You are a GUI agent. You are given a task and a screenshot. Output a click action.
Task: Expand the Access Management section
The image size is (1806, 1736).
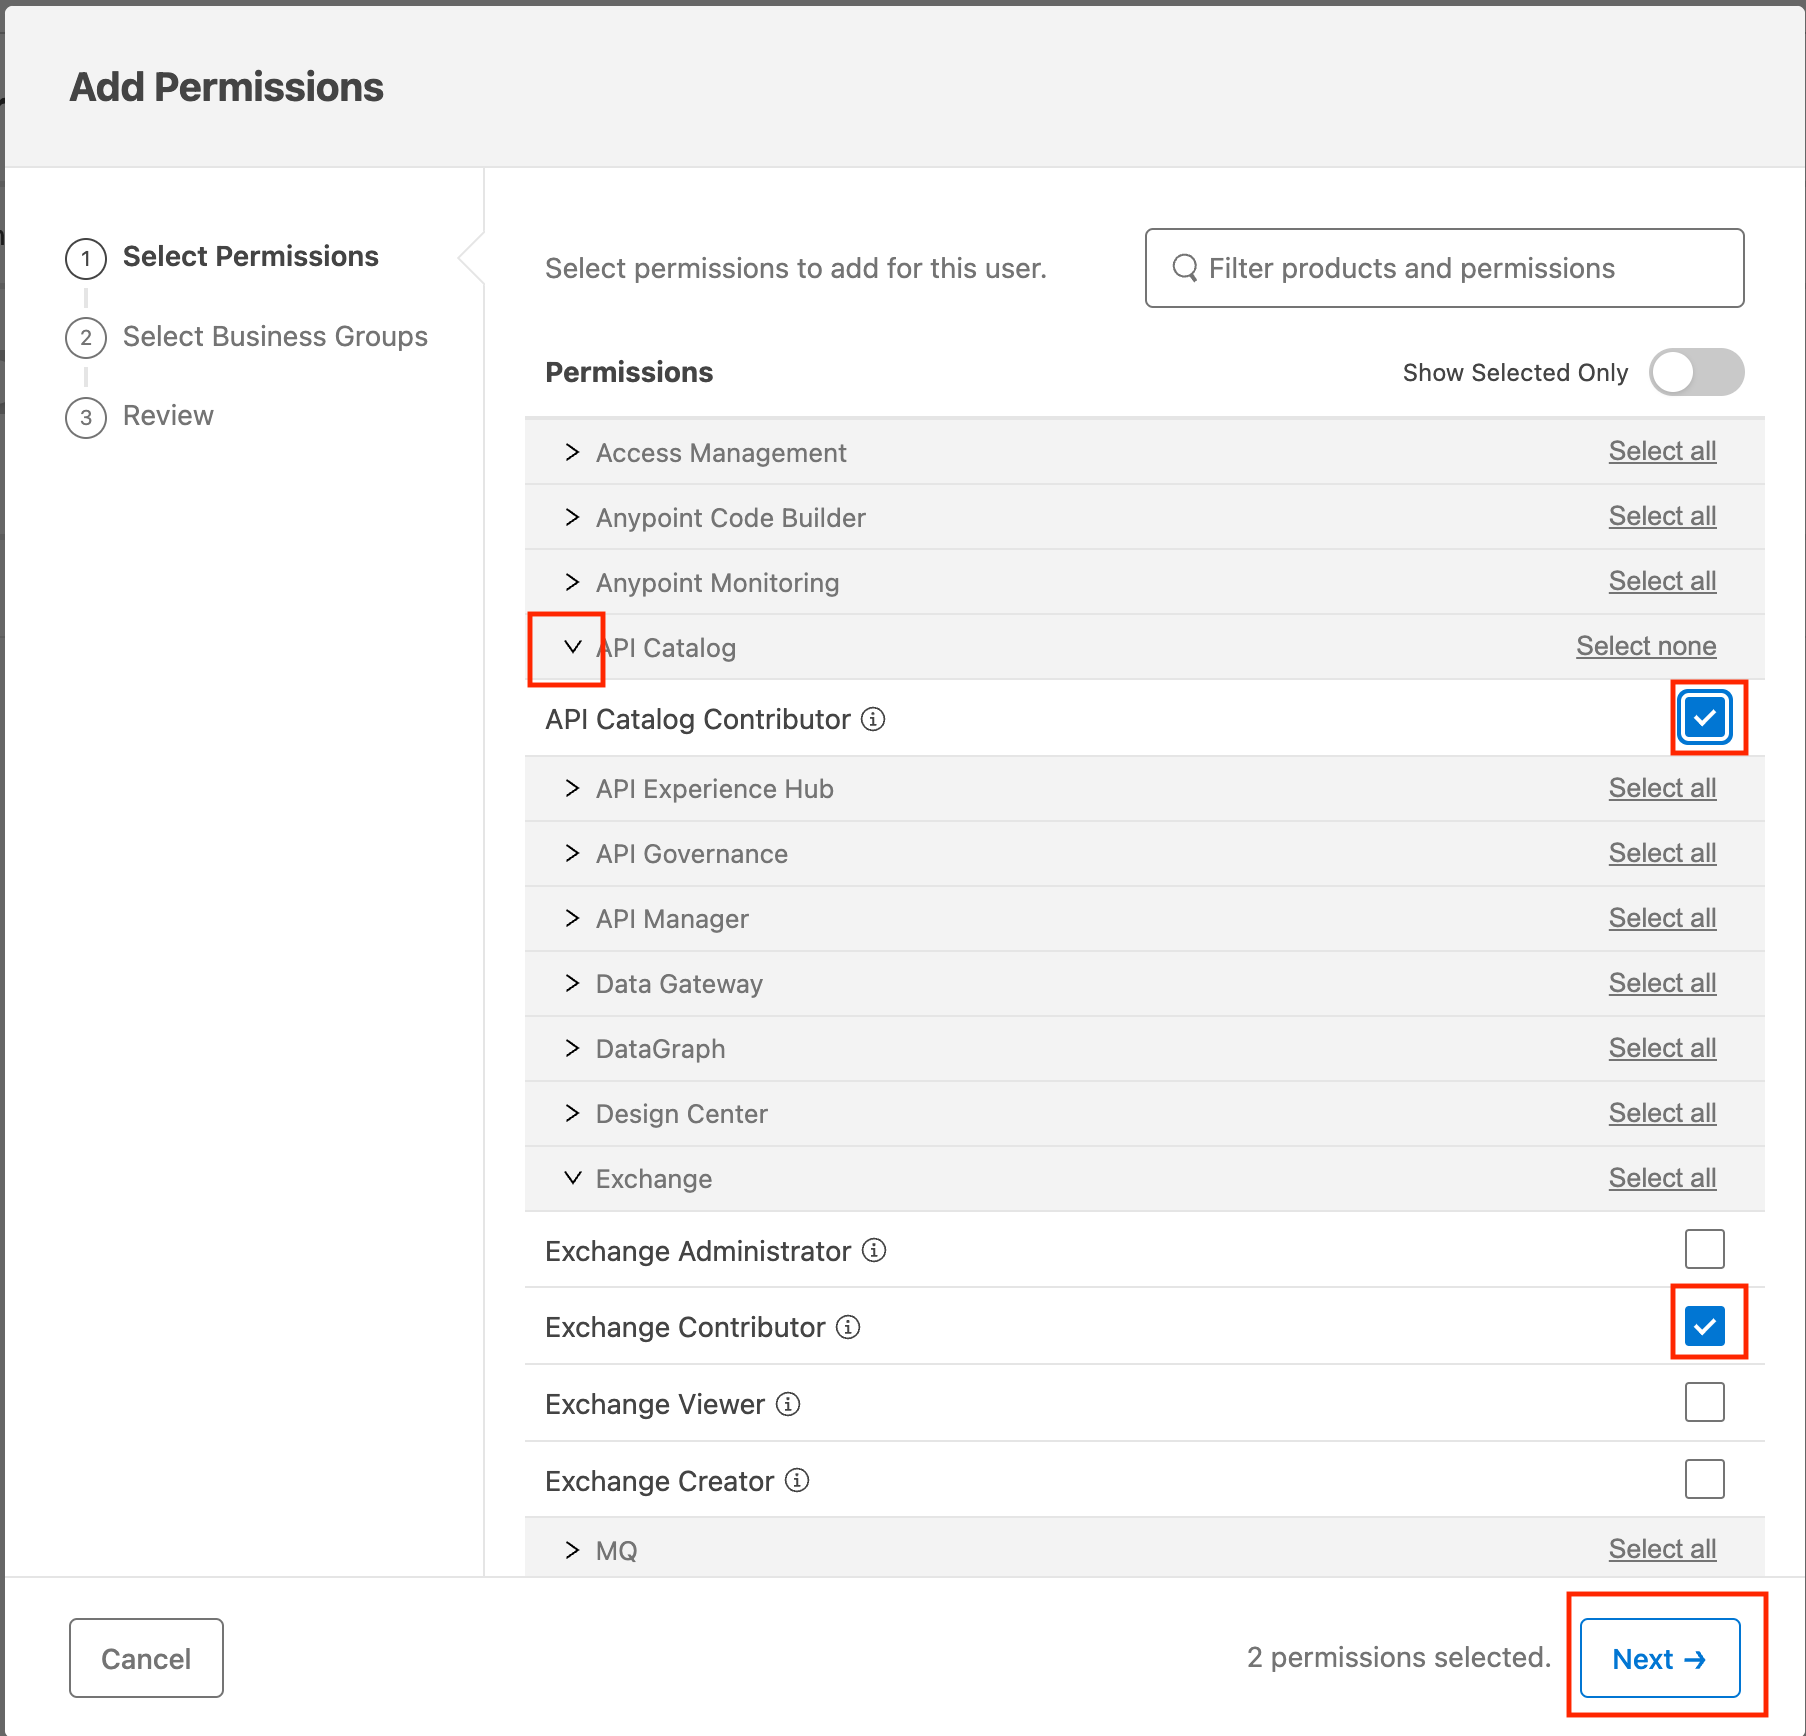point(572,452)
